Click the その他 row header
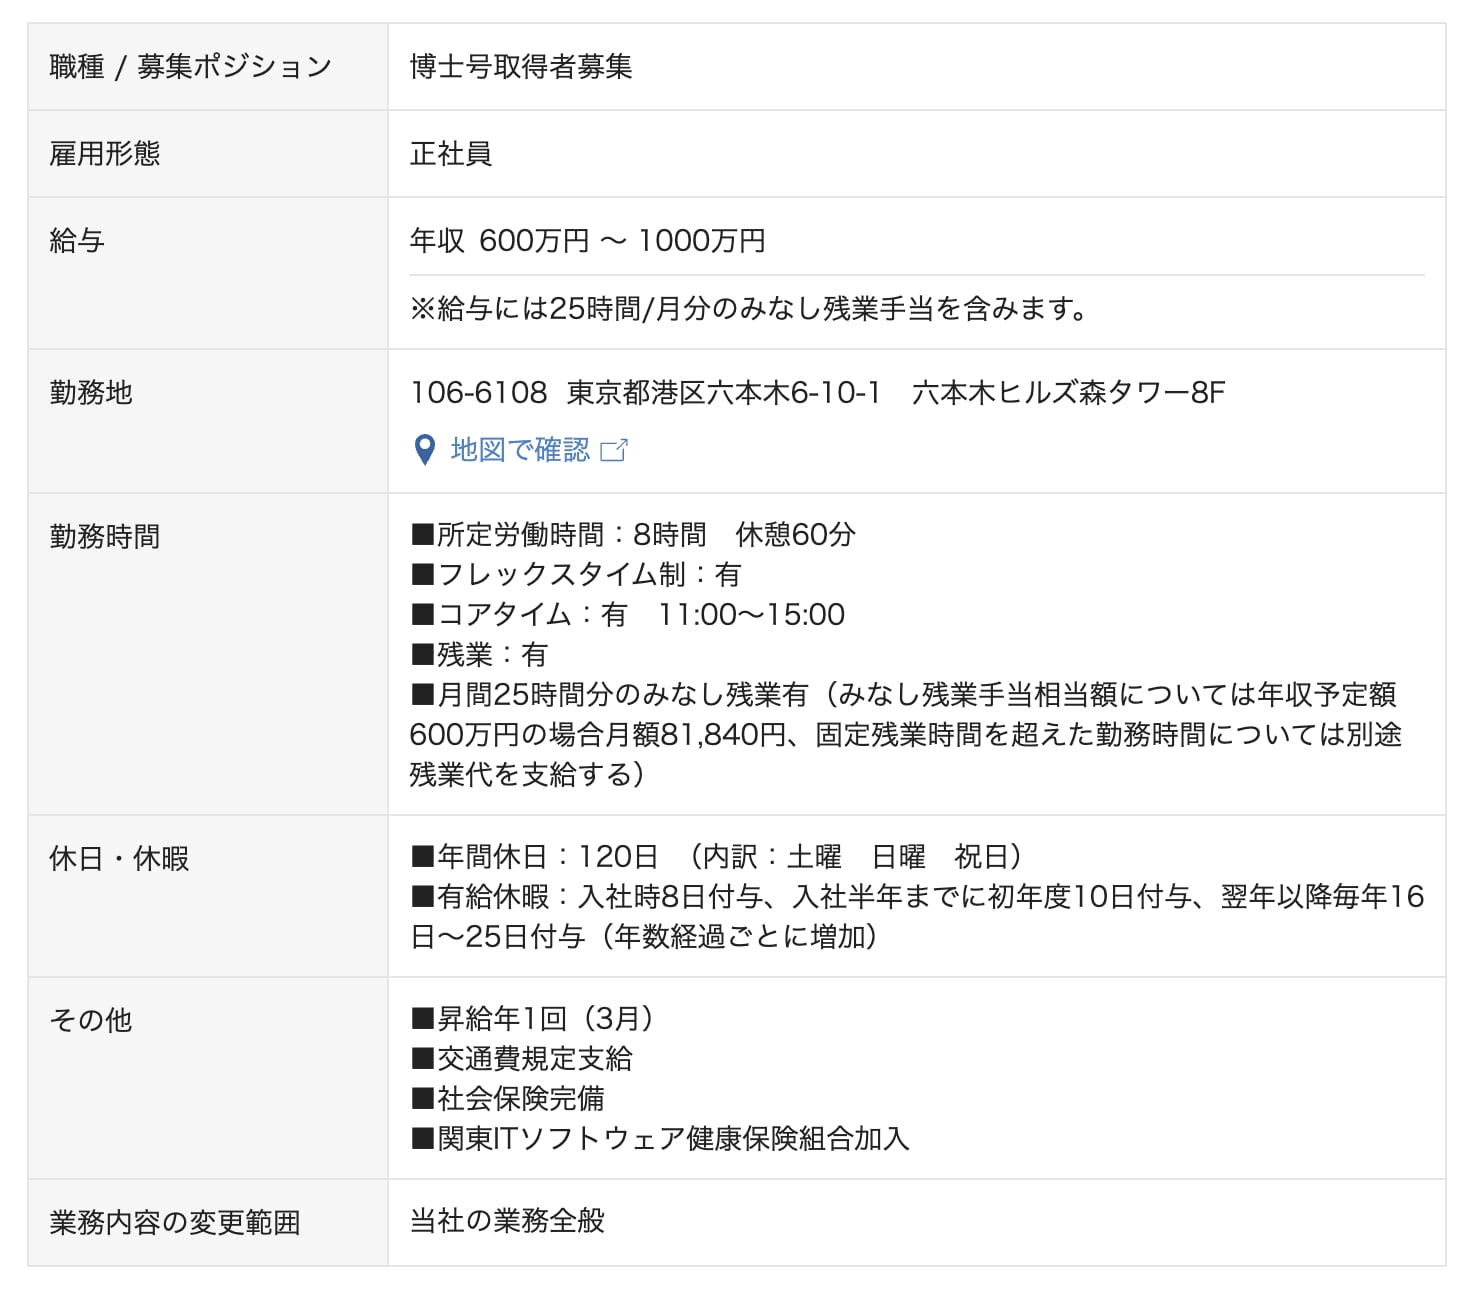The image size is (1464, 1302). click(x=91, y=1020)
